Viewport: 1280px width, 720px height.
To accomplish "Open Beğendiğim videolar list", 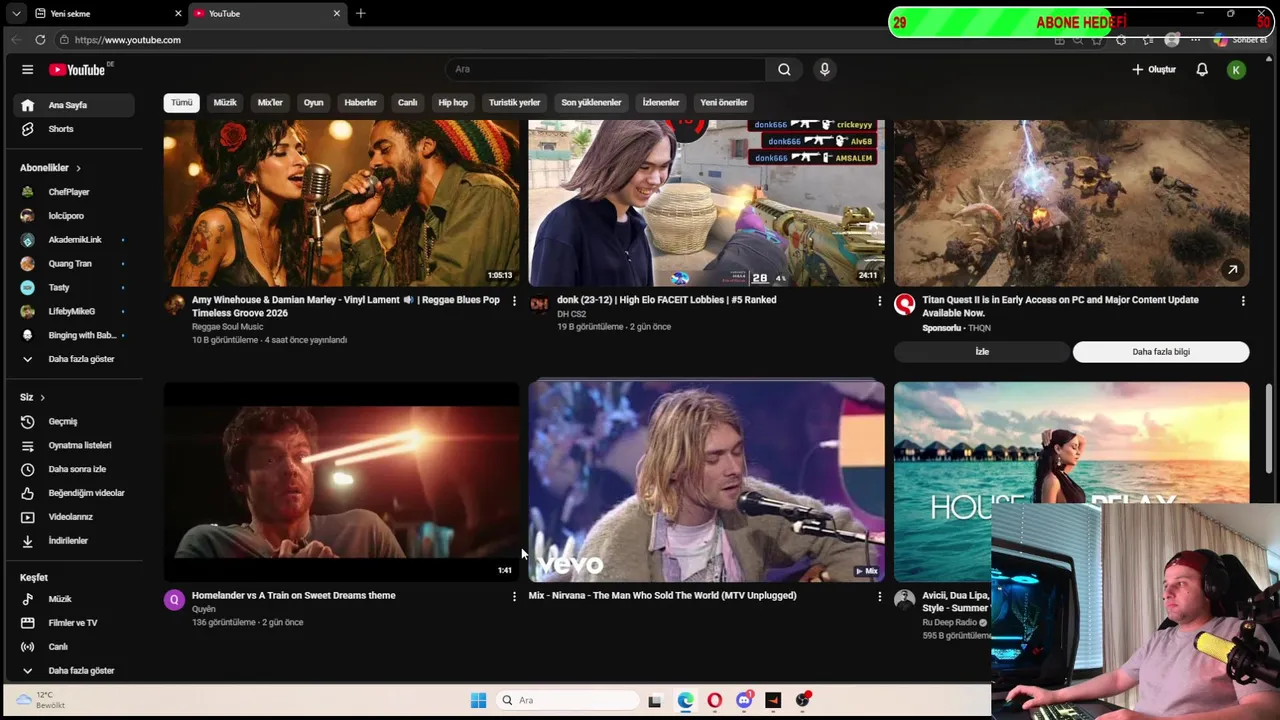I will click(x=75, y=493).
